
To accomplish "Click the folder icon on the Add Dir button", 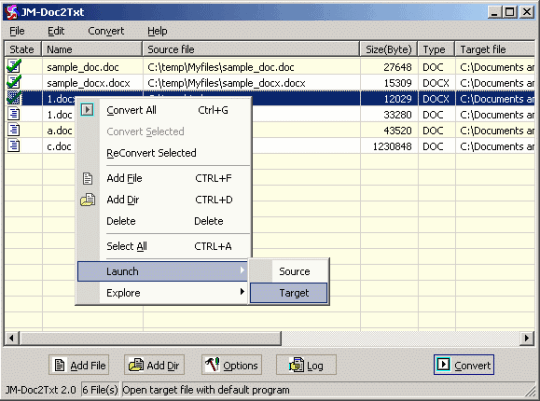I will point(136,364).
